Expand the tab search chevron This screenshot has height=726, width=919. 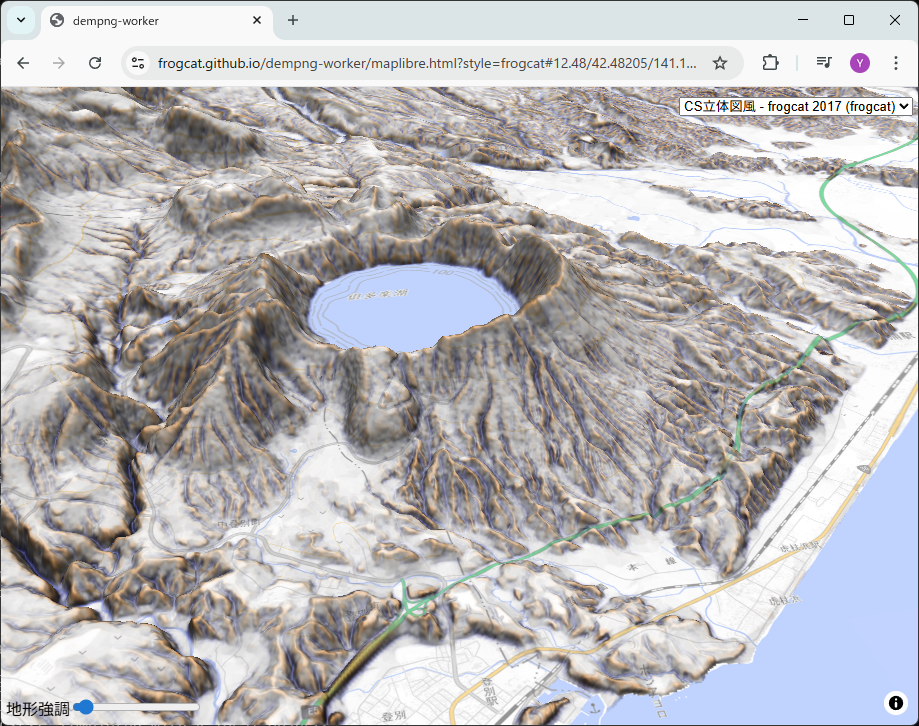[x=21, y=21]
